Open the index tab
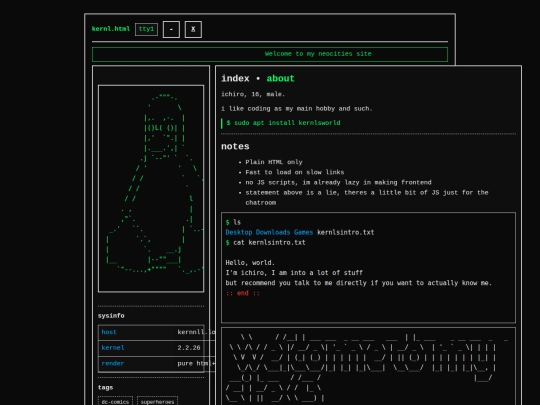 235,79
